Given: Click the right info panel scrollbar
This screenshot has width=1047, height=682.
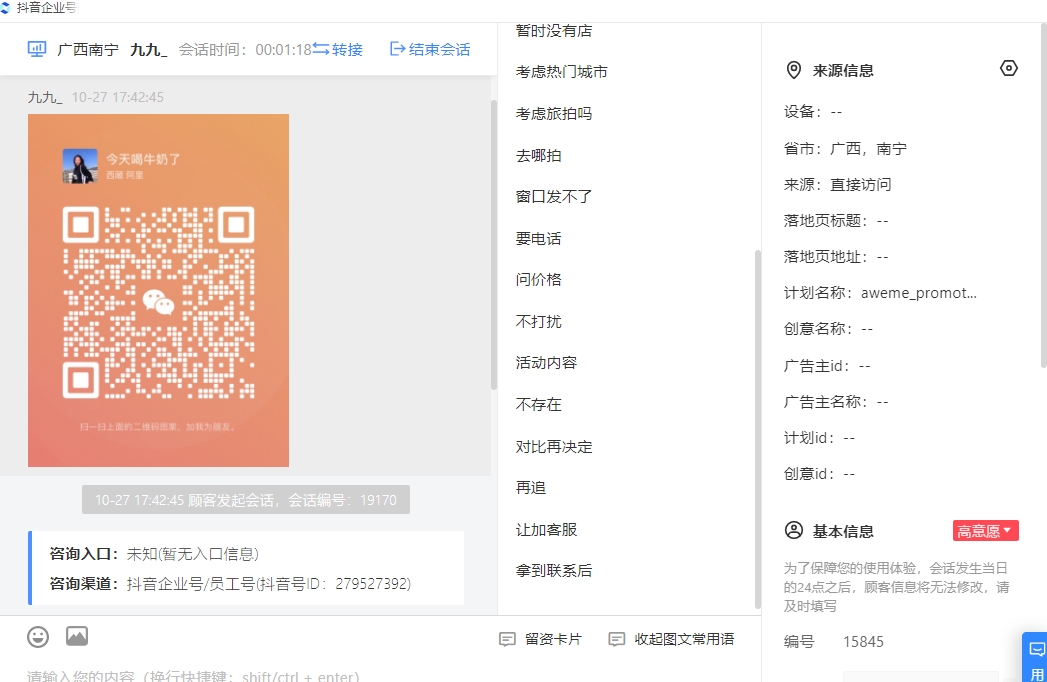Looking at the screenshot, I should [1044, 195].
